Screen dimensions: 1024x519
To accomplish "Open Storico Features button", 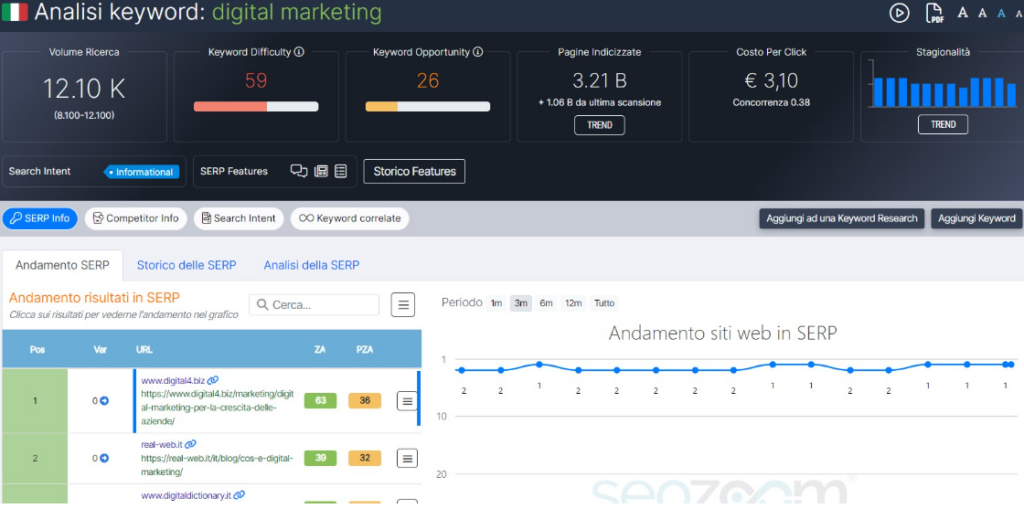I will click(415, 171).
